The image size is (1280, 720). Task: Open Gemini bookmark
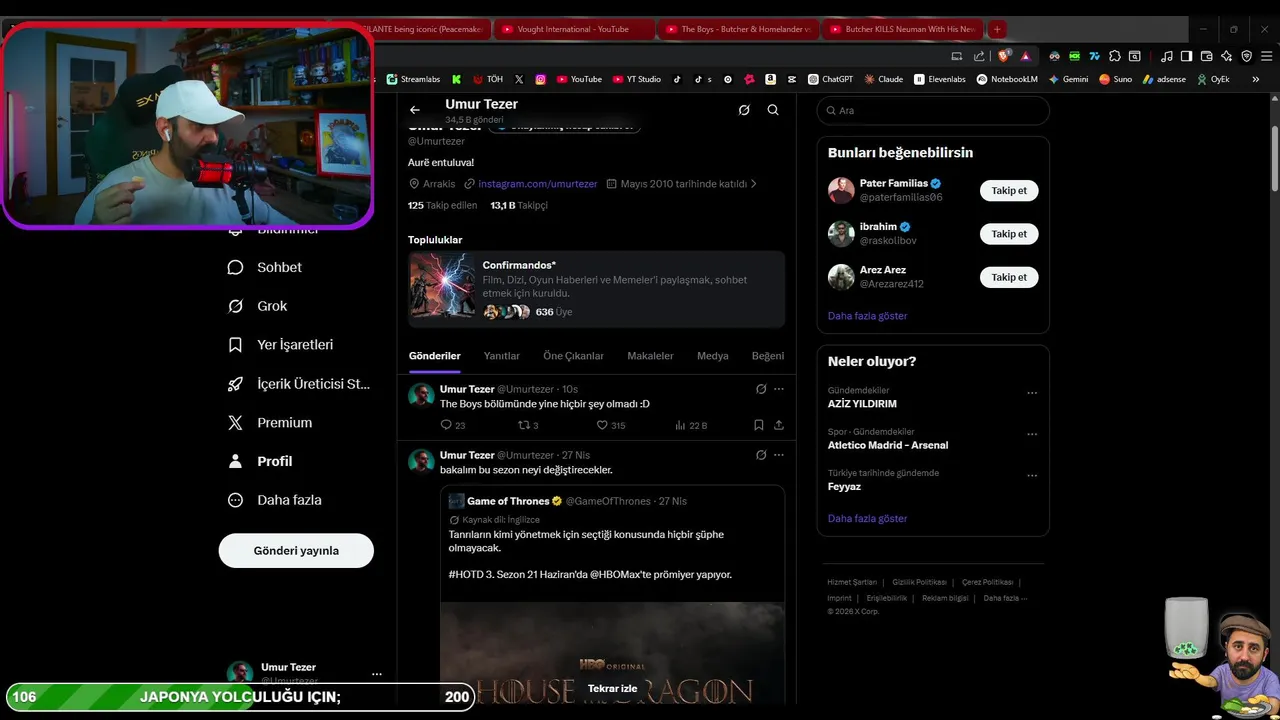coord(1068,79)
